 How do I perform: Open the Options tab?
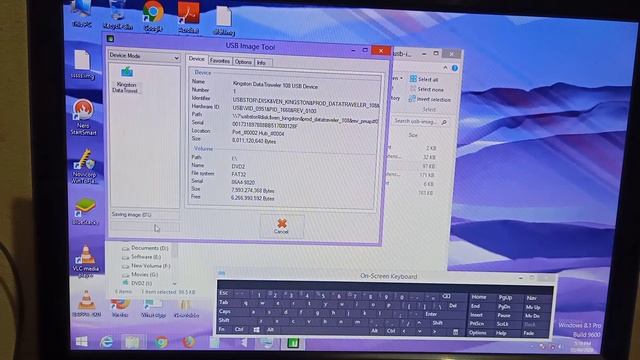pos(243,62)
